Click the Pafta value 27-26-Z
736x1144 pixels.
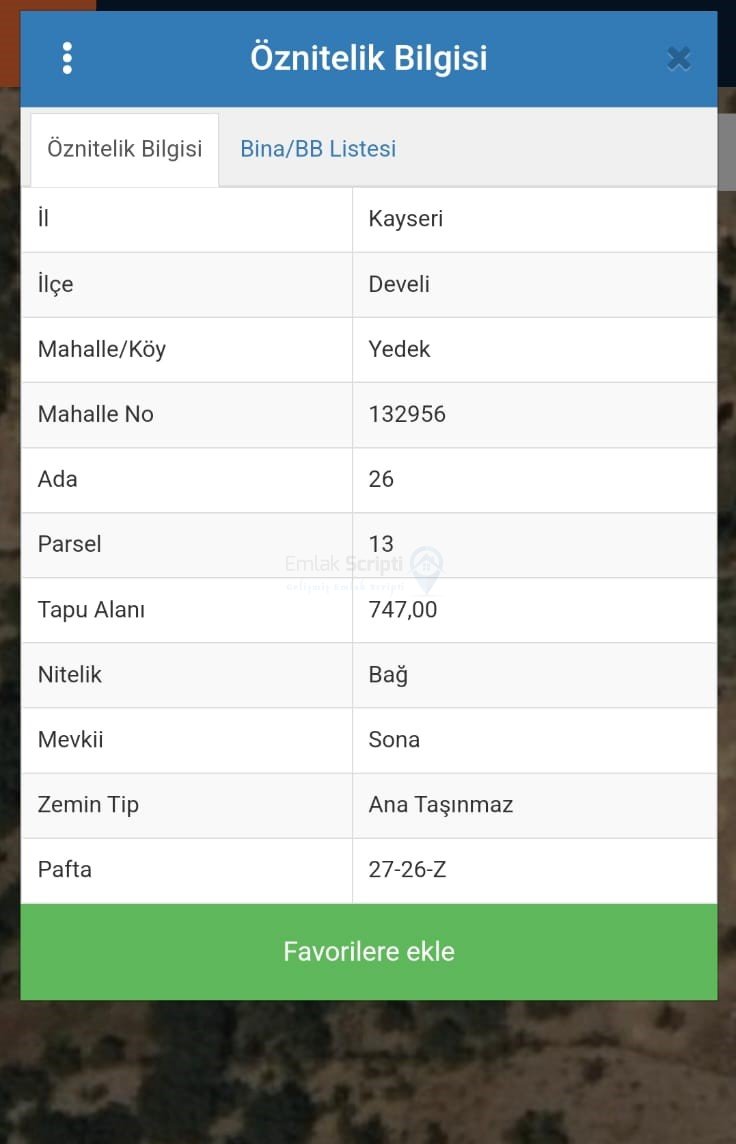407,869
